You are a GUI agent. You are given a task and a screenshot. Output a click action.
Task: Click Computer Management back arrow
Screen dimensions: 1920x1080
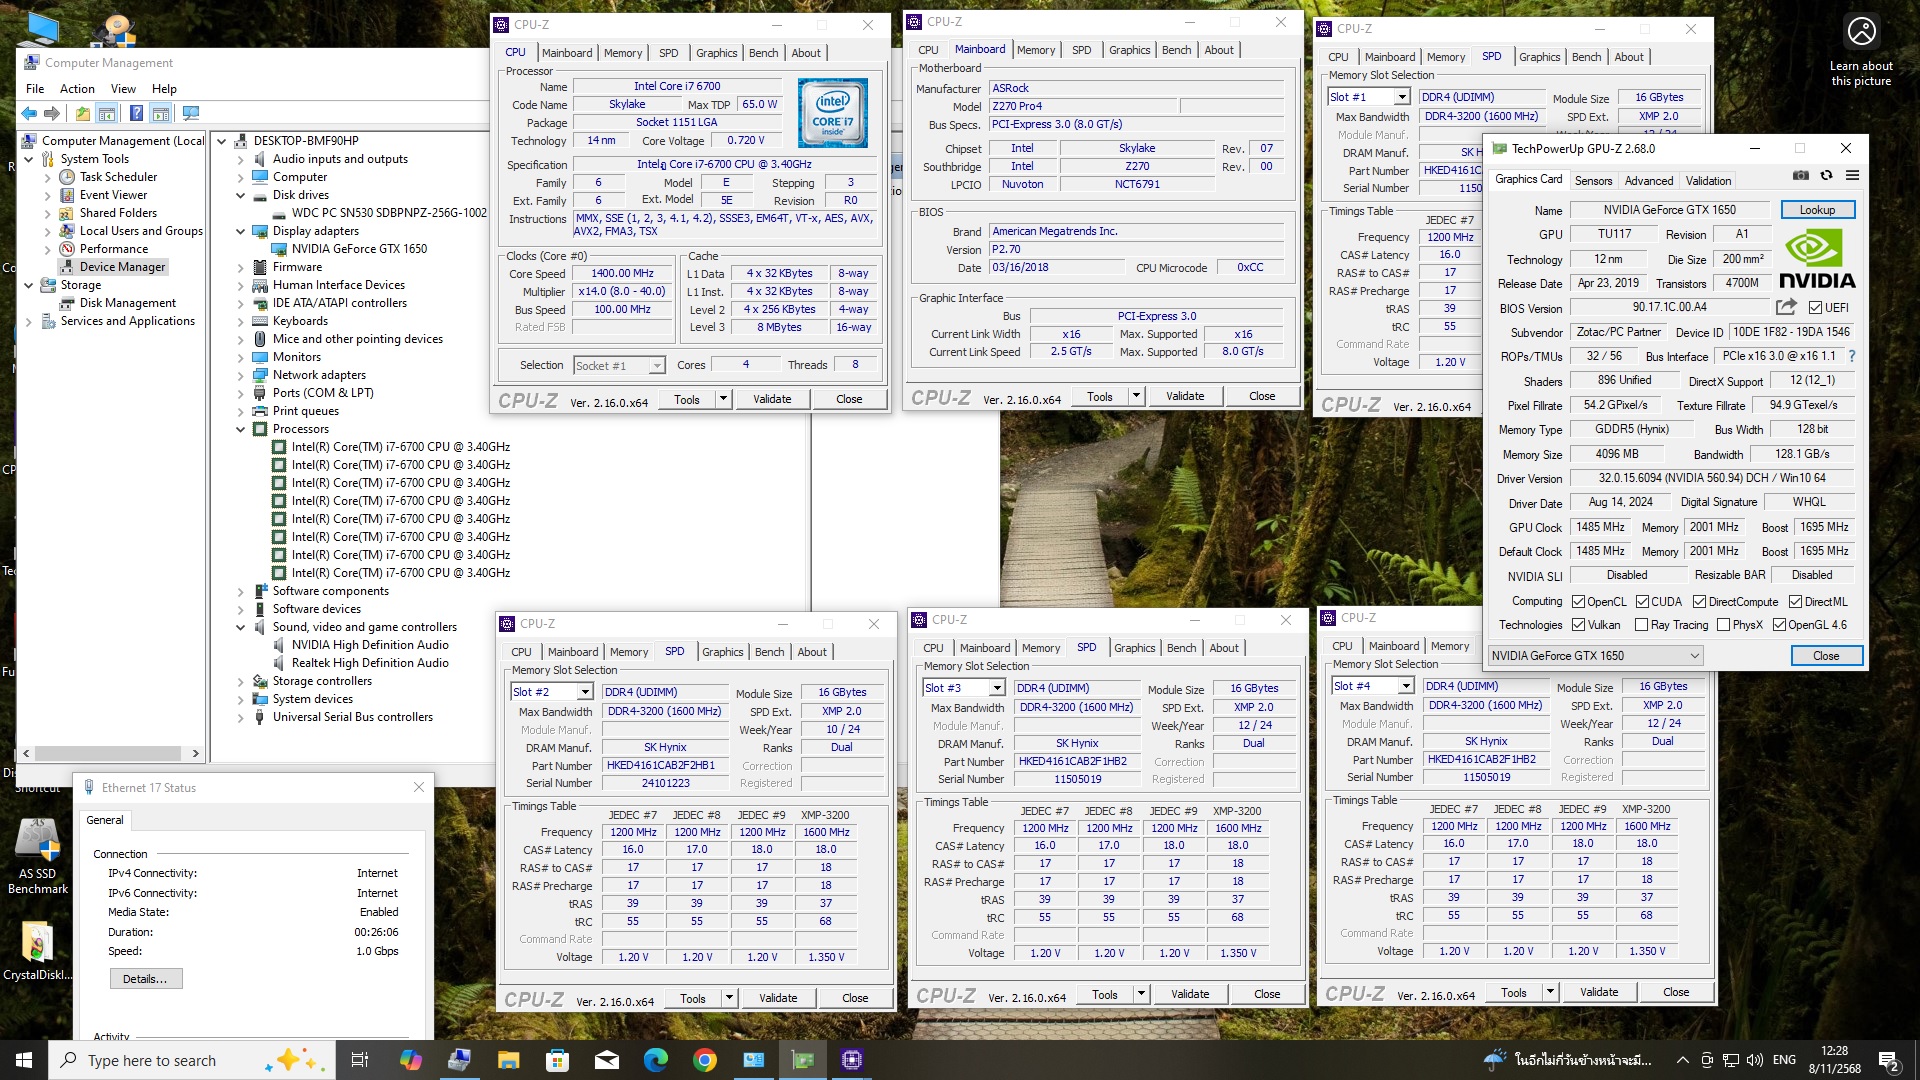[x=29, y=113]
